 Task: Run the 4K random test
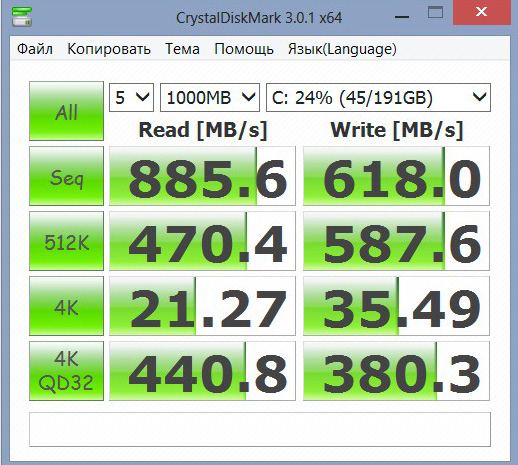66,306
